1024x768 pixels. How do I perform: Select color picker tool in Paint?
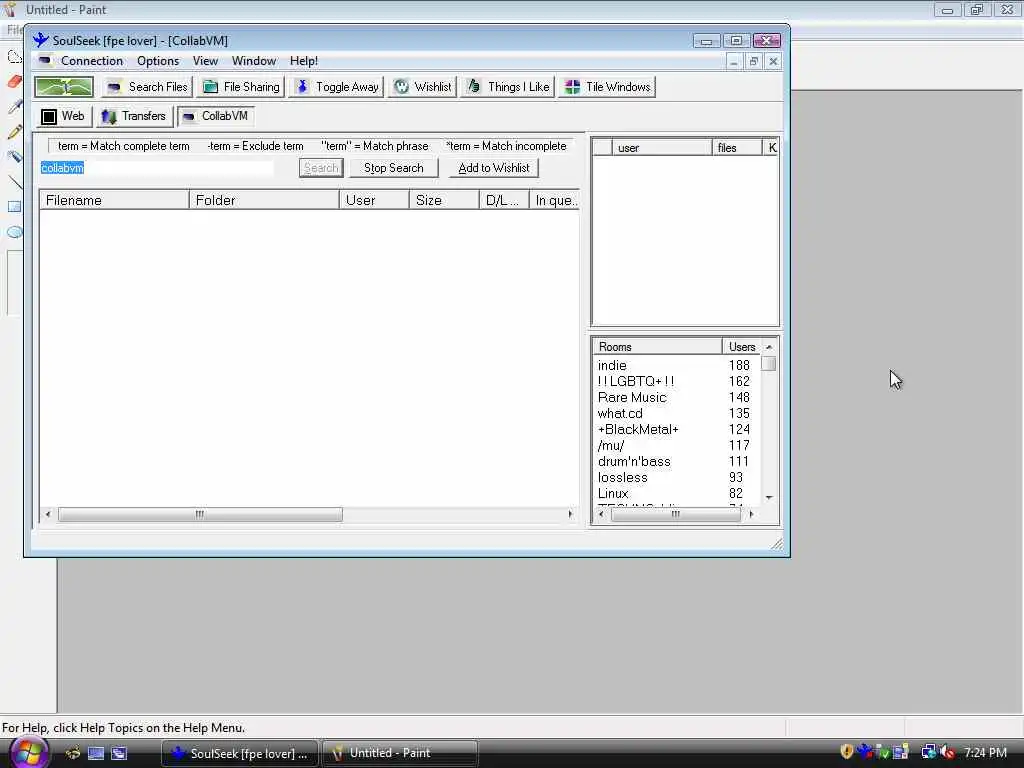pos(14,106)
